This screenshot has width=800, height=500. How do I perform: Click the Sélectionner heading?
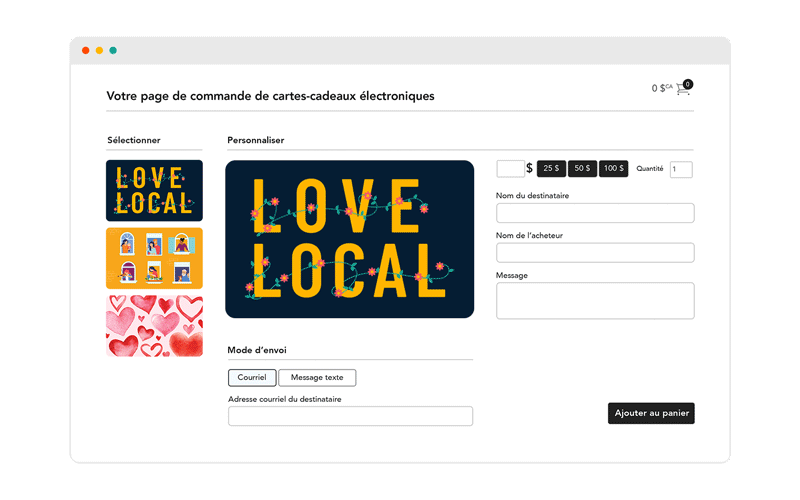[134, 140]
